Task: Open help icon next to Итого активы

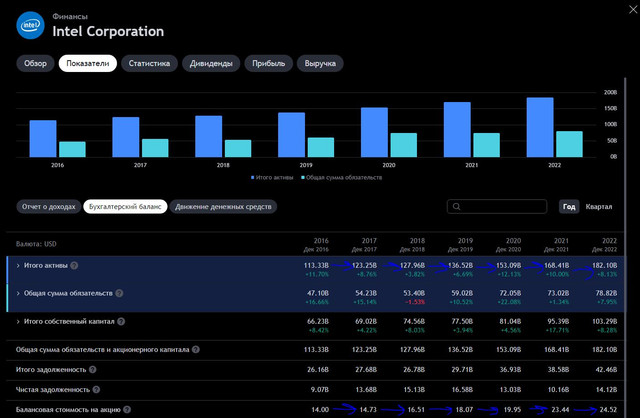Action: coord(74,265)
